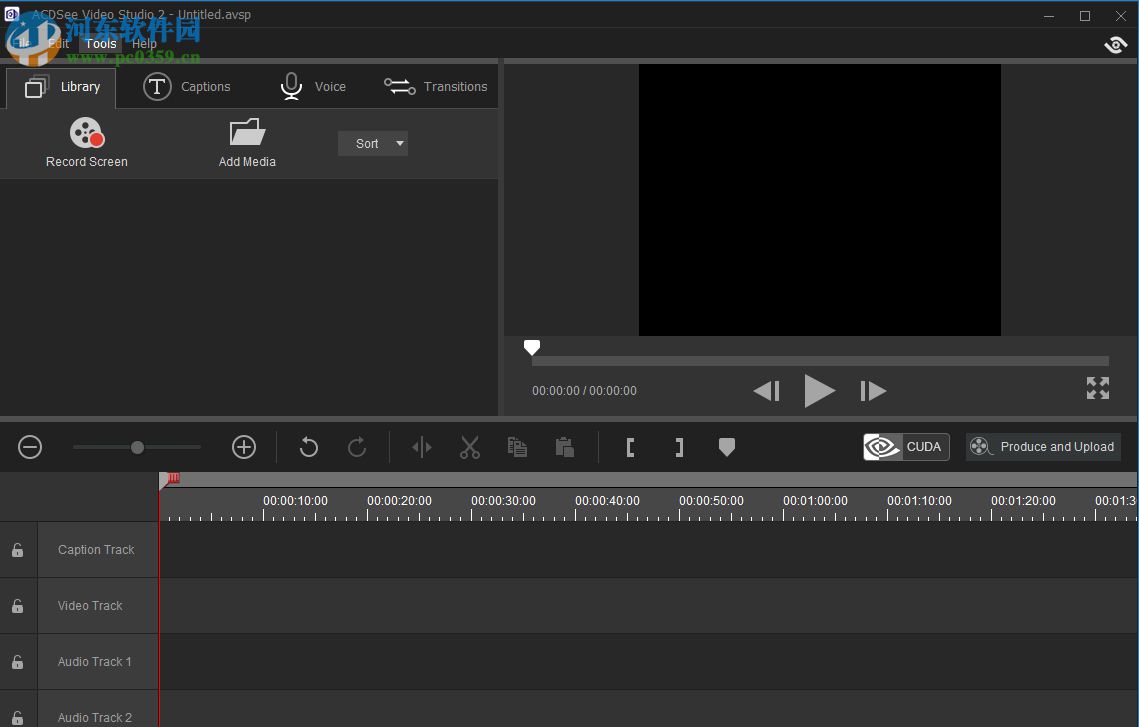
Task: Toggle the CUDA acceleration button
Action: pos(906,447)
